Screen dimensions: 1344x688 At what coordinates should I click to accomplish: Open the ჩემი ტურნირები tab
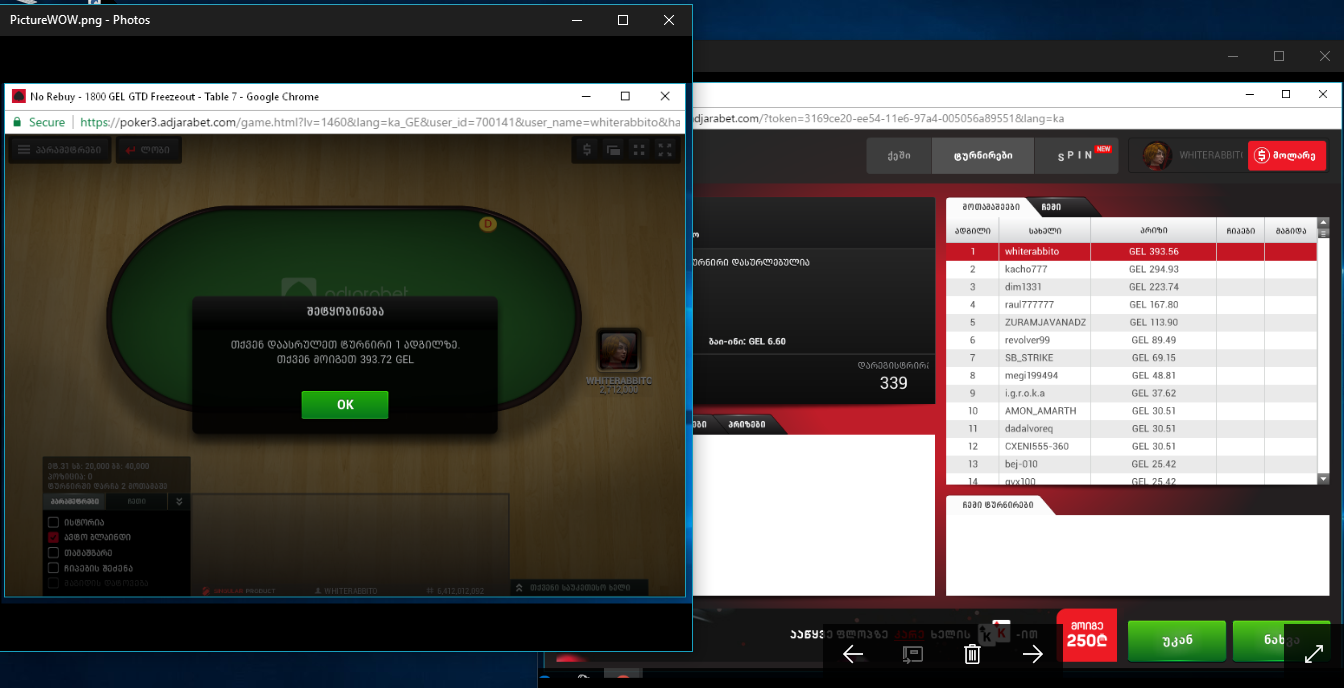[x=998, y=505]
